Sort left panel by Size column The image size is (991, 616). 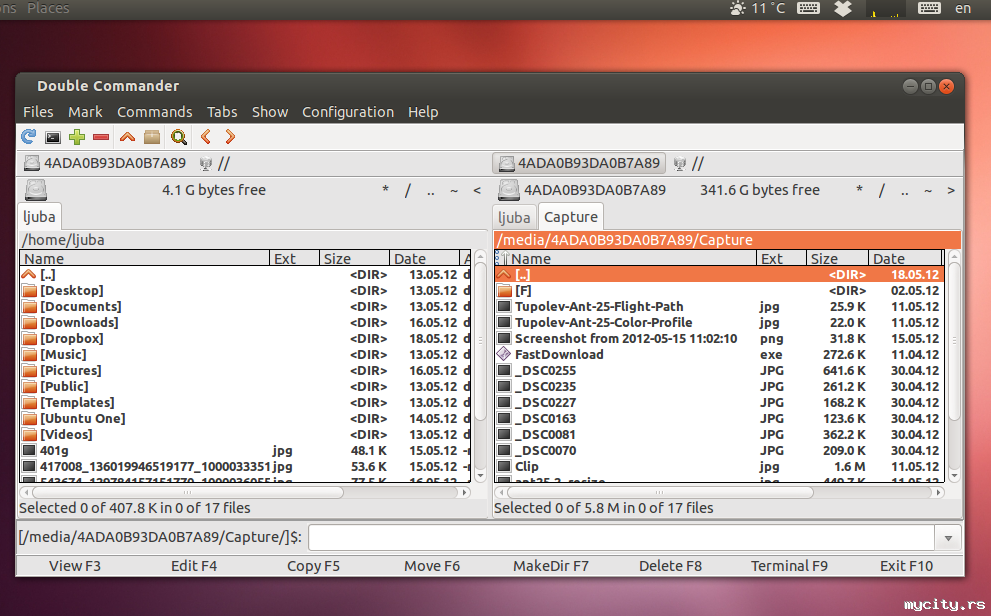point(354,258)
